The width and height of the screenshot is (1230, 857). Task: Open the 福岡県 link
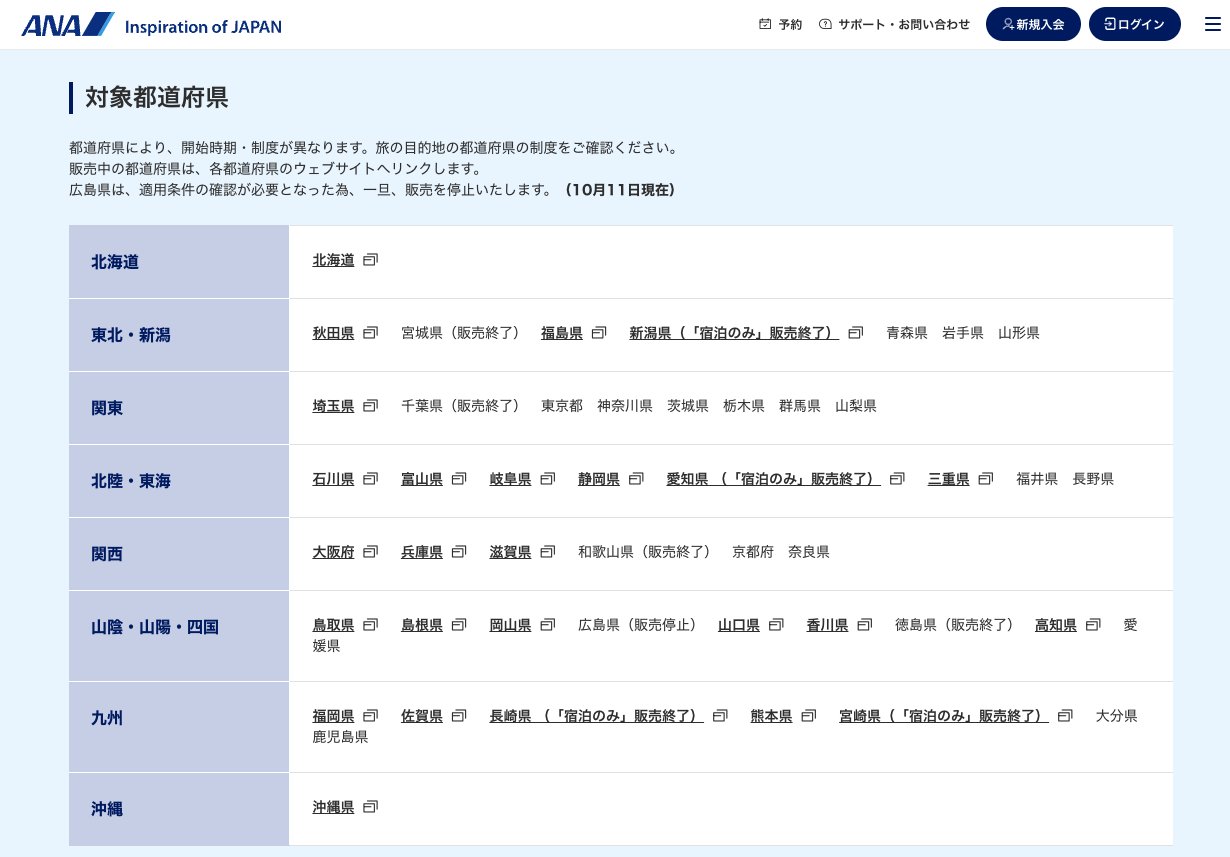click(334, 716)
